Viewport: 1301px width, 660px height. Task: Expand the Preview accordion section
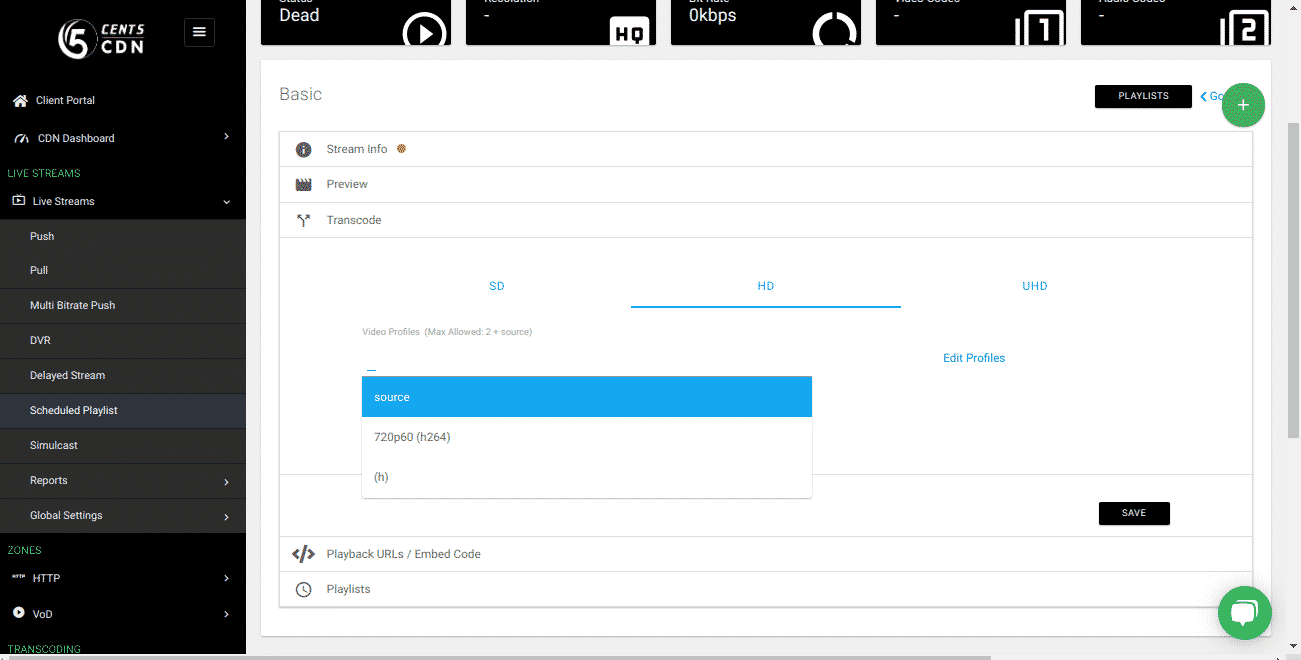tap(765, 185)
